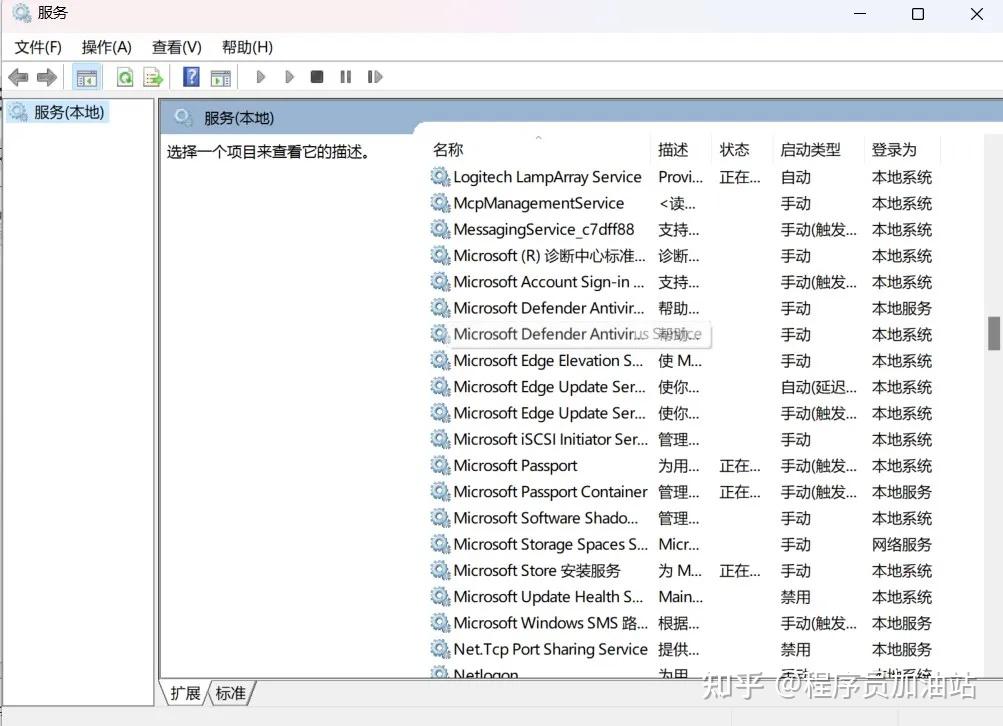
Task: Sort by the 描述 column header
Action: 681,150
